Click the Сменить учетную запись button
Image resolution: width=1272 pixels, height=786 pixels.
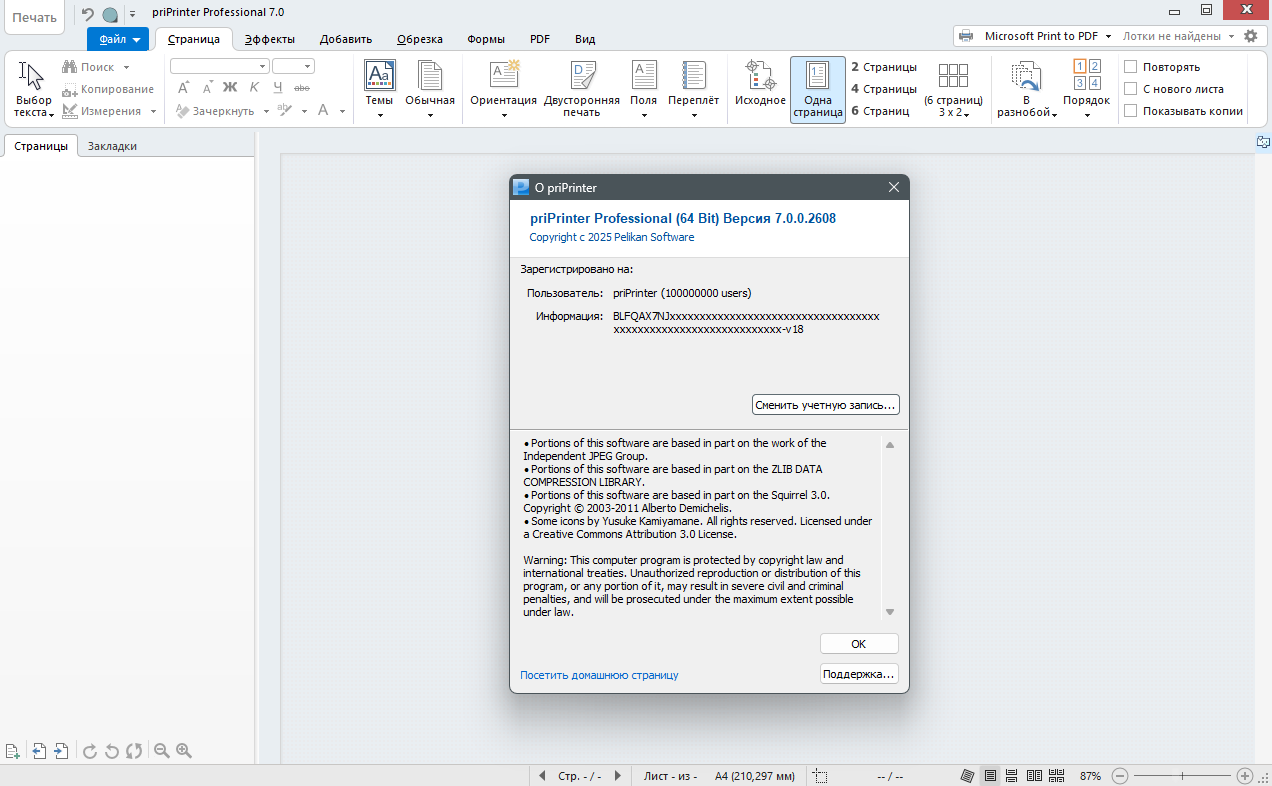click(826, 405)
